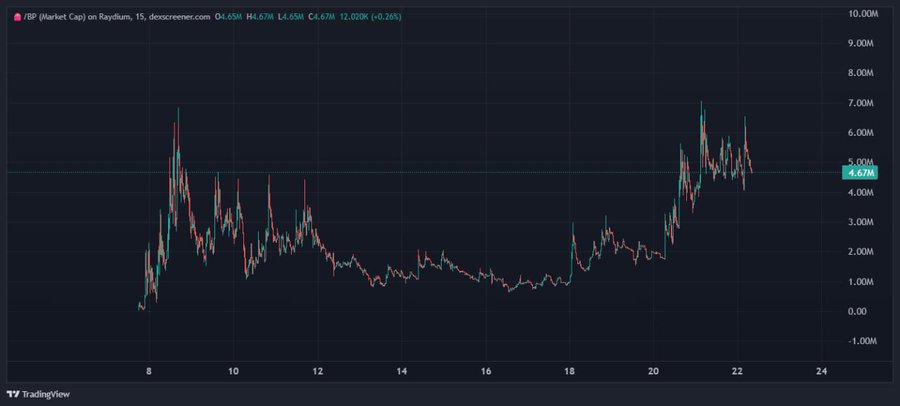Open the BP Market Cap chart title
The width and height of the screenshot is (900, 406).
117,17
